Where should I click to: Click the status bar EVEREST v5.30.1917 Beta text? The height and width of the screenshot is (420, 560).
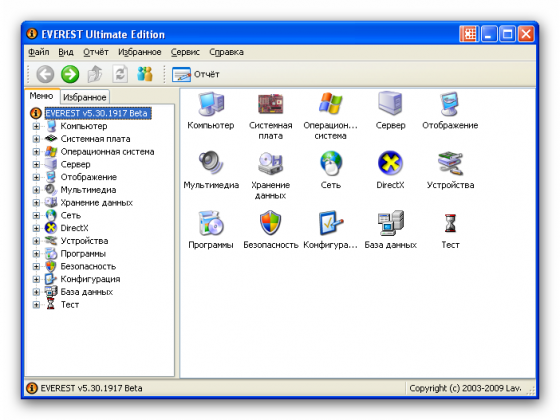[x=91, y=388]
